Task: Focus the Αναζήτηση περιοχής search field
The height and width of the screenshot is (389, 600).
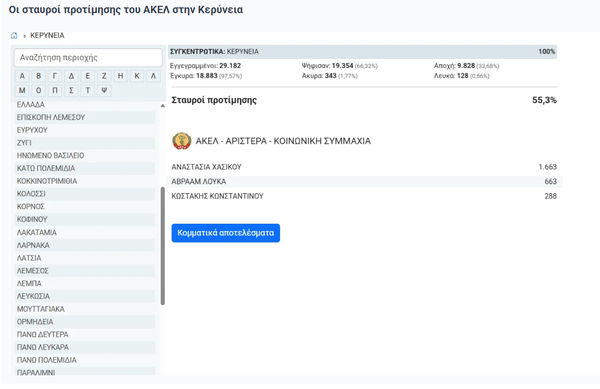Action: coord(88,58)
